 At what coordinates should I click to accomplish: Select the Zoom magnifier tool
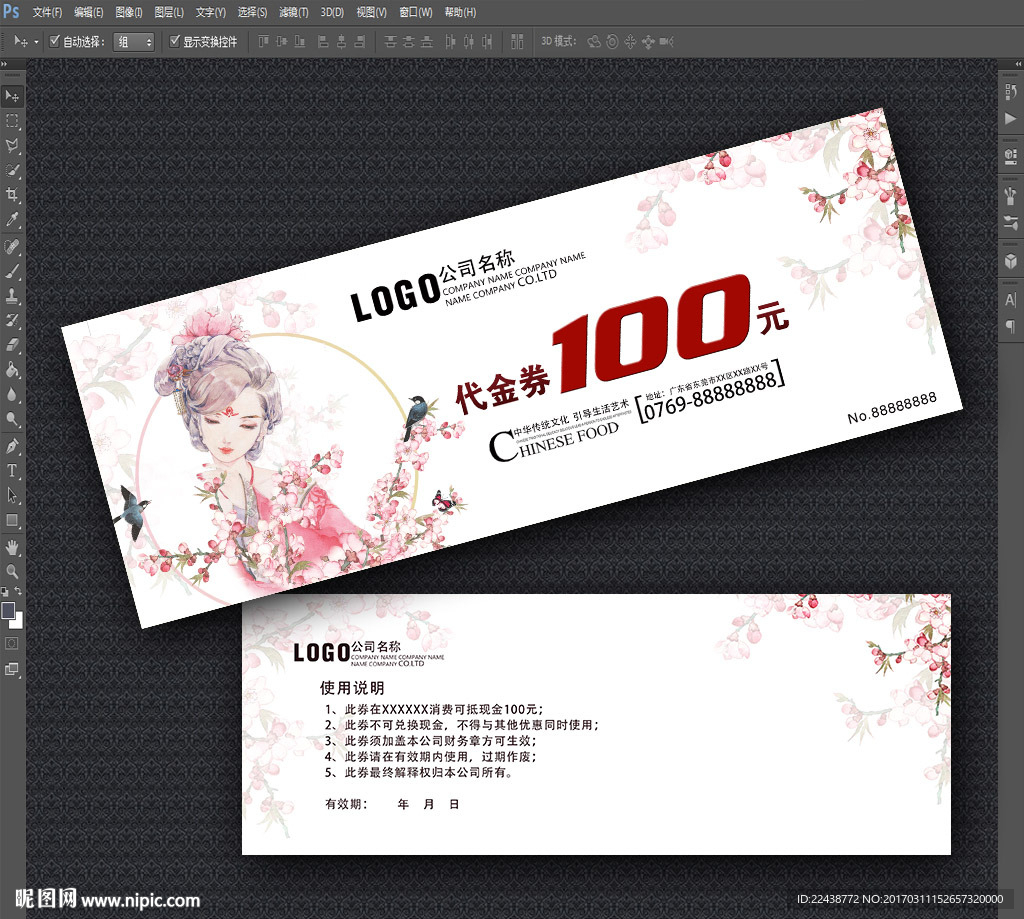click(12, 572)
